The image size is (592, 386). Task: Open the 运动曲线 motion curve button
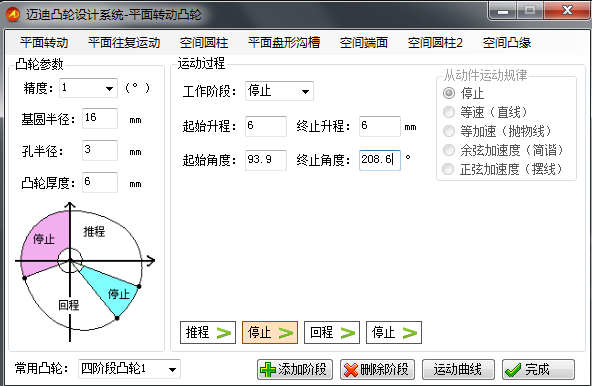pos(458,369)
